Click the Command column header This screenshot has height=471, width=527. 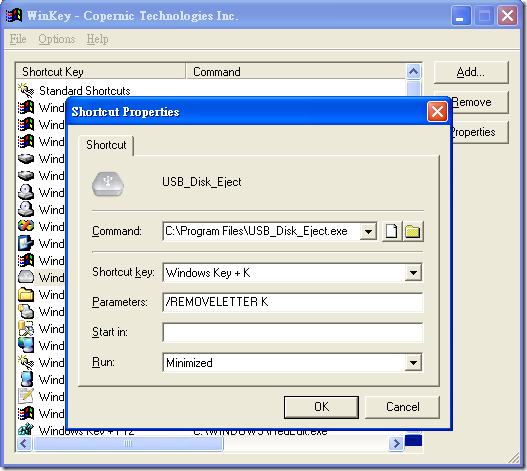[296, 72]
